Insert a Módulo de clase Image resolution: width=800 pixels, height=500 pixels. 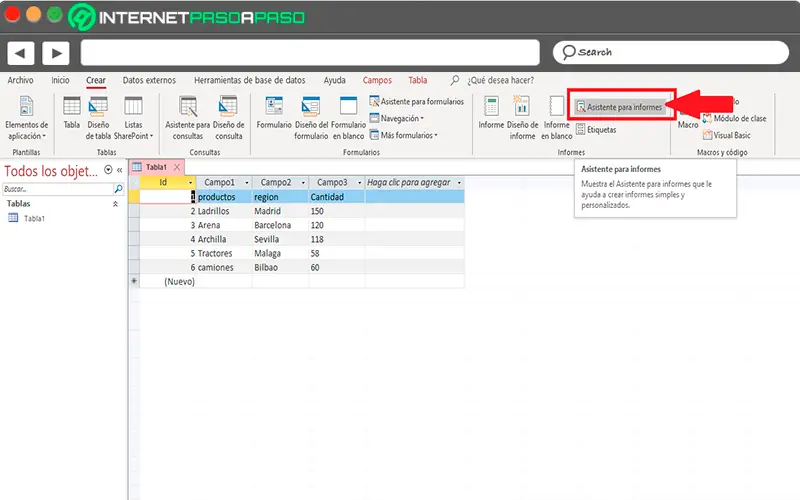(x=734, y=118)
